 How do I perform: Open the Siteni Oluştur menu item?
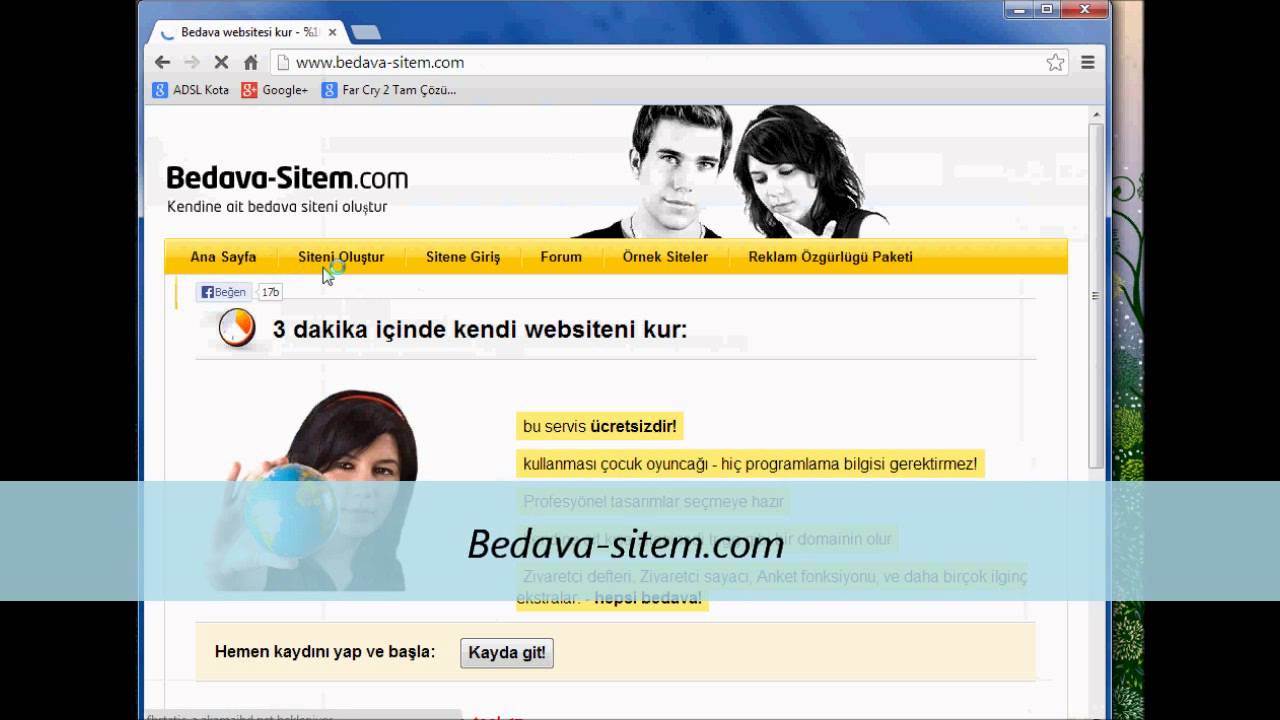point(341,257)
